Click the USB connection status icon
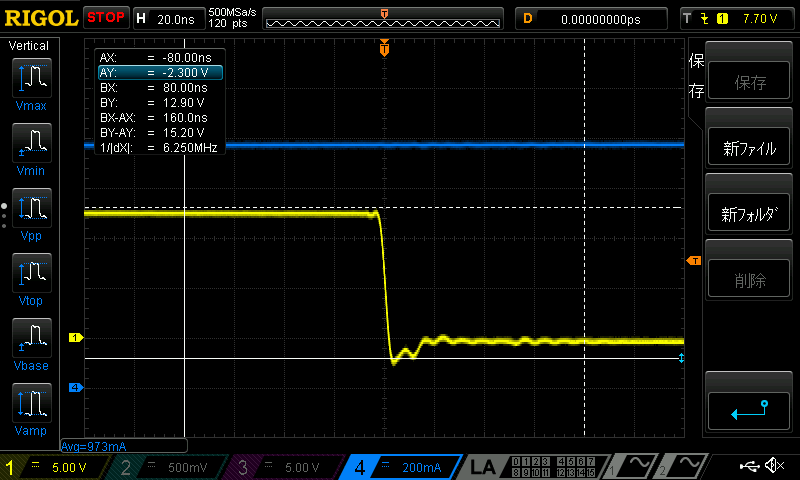The image size is (800, 480). pyautogui.click(x=749, y=466)
